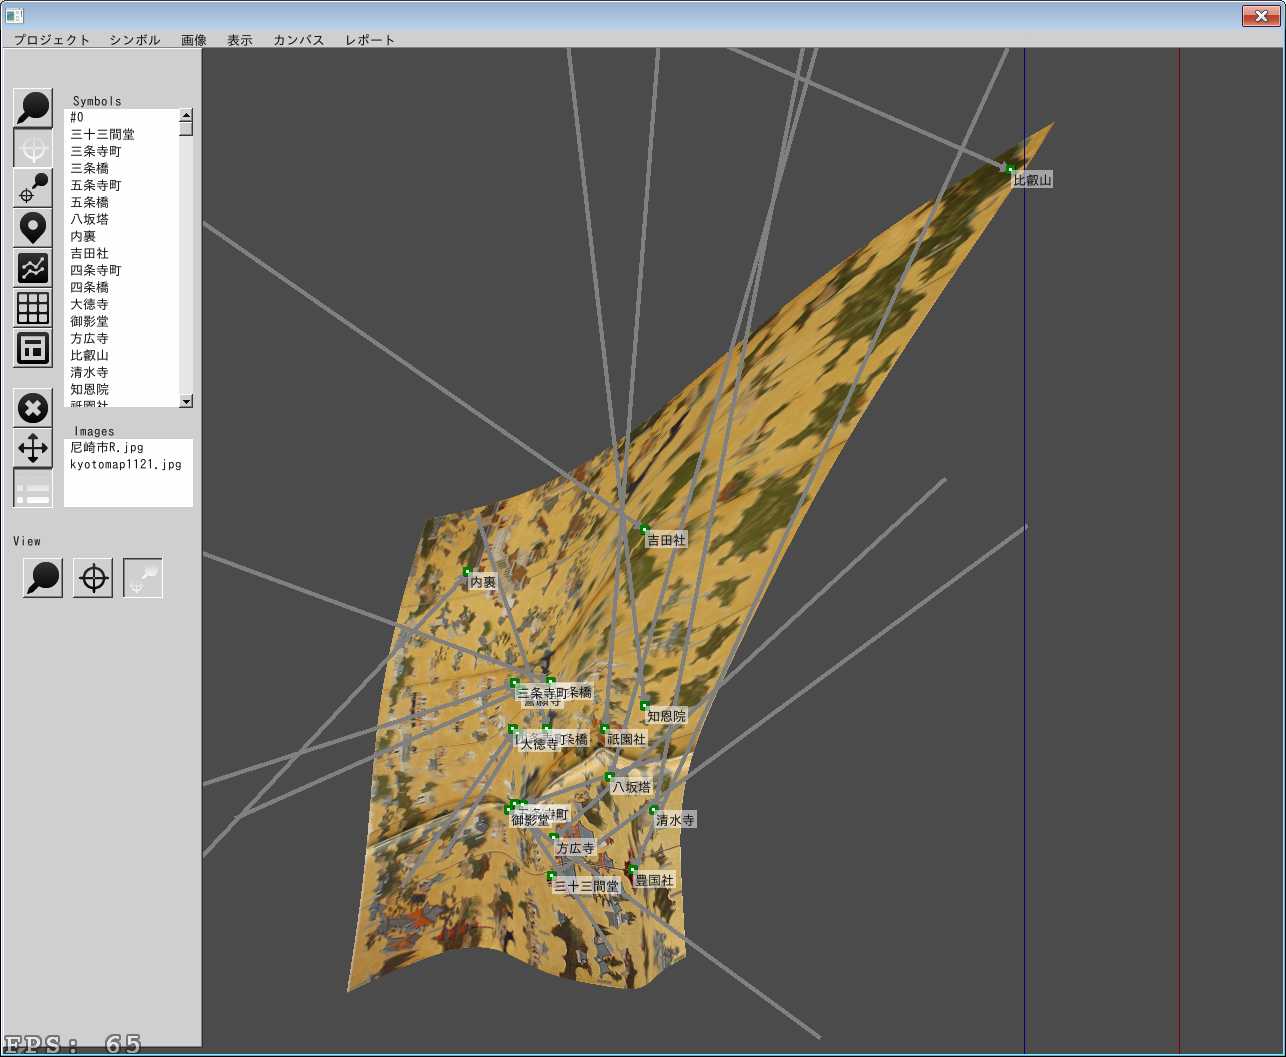This screenshot has width=1286, height=1057.
Task: Open the プロジェクト menu
Action: click(52, 40)
